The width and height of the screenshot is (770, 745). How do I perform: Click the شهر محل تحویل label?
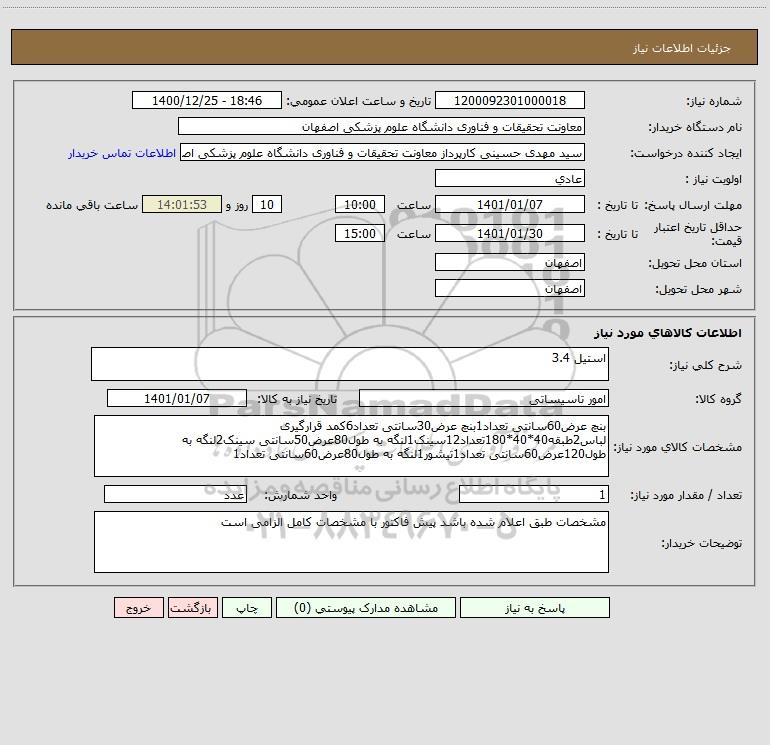pyautogui.click(x=698, y=289)
